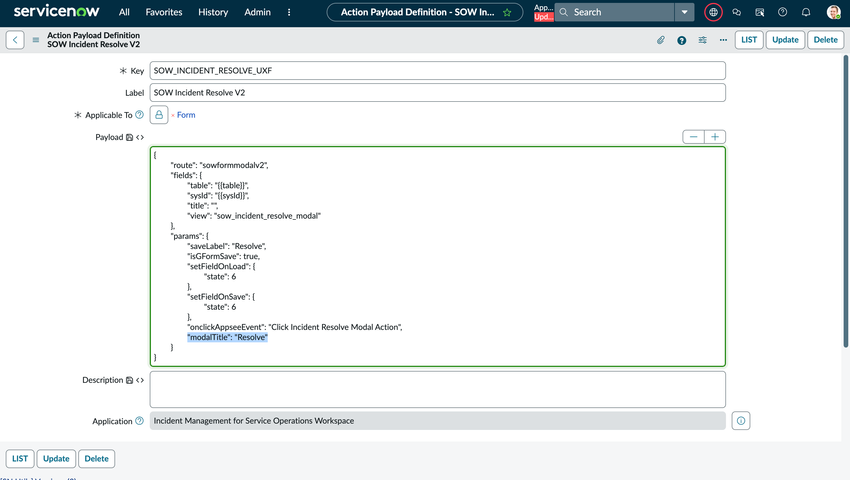
Task: Open the globe scope selector icon
Action: [x=713, y=12]
